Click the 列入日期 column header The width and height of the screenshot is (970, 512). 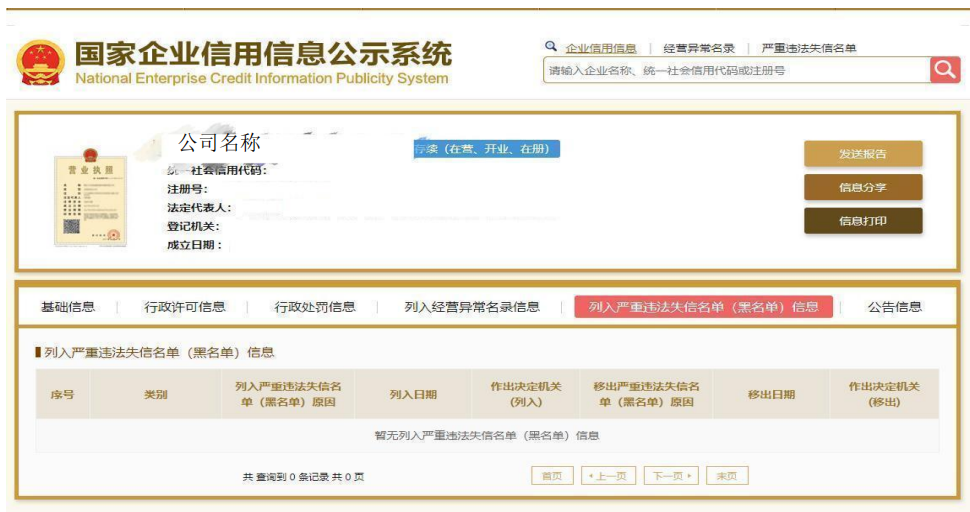pos(413,395)
